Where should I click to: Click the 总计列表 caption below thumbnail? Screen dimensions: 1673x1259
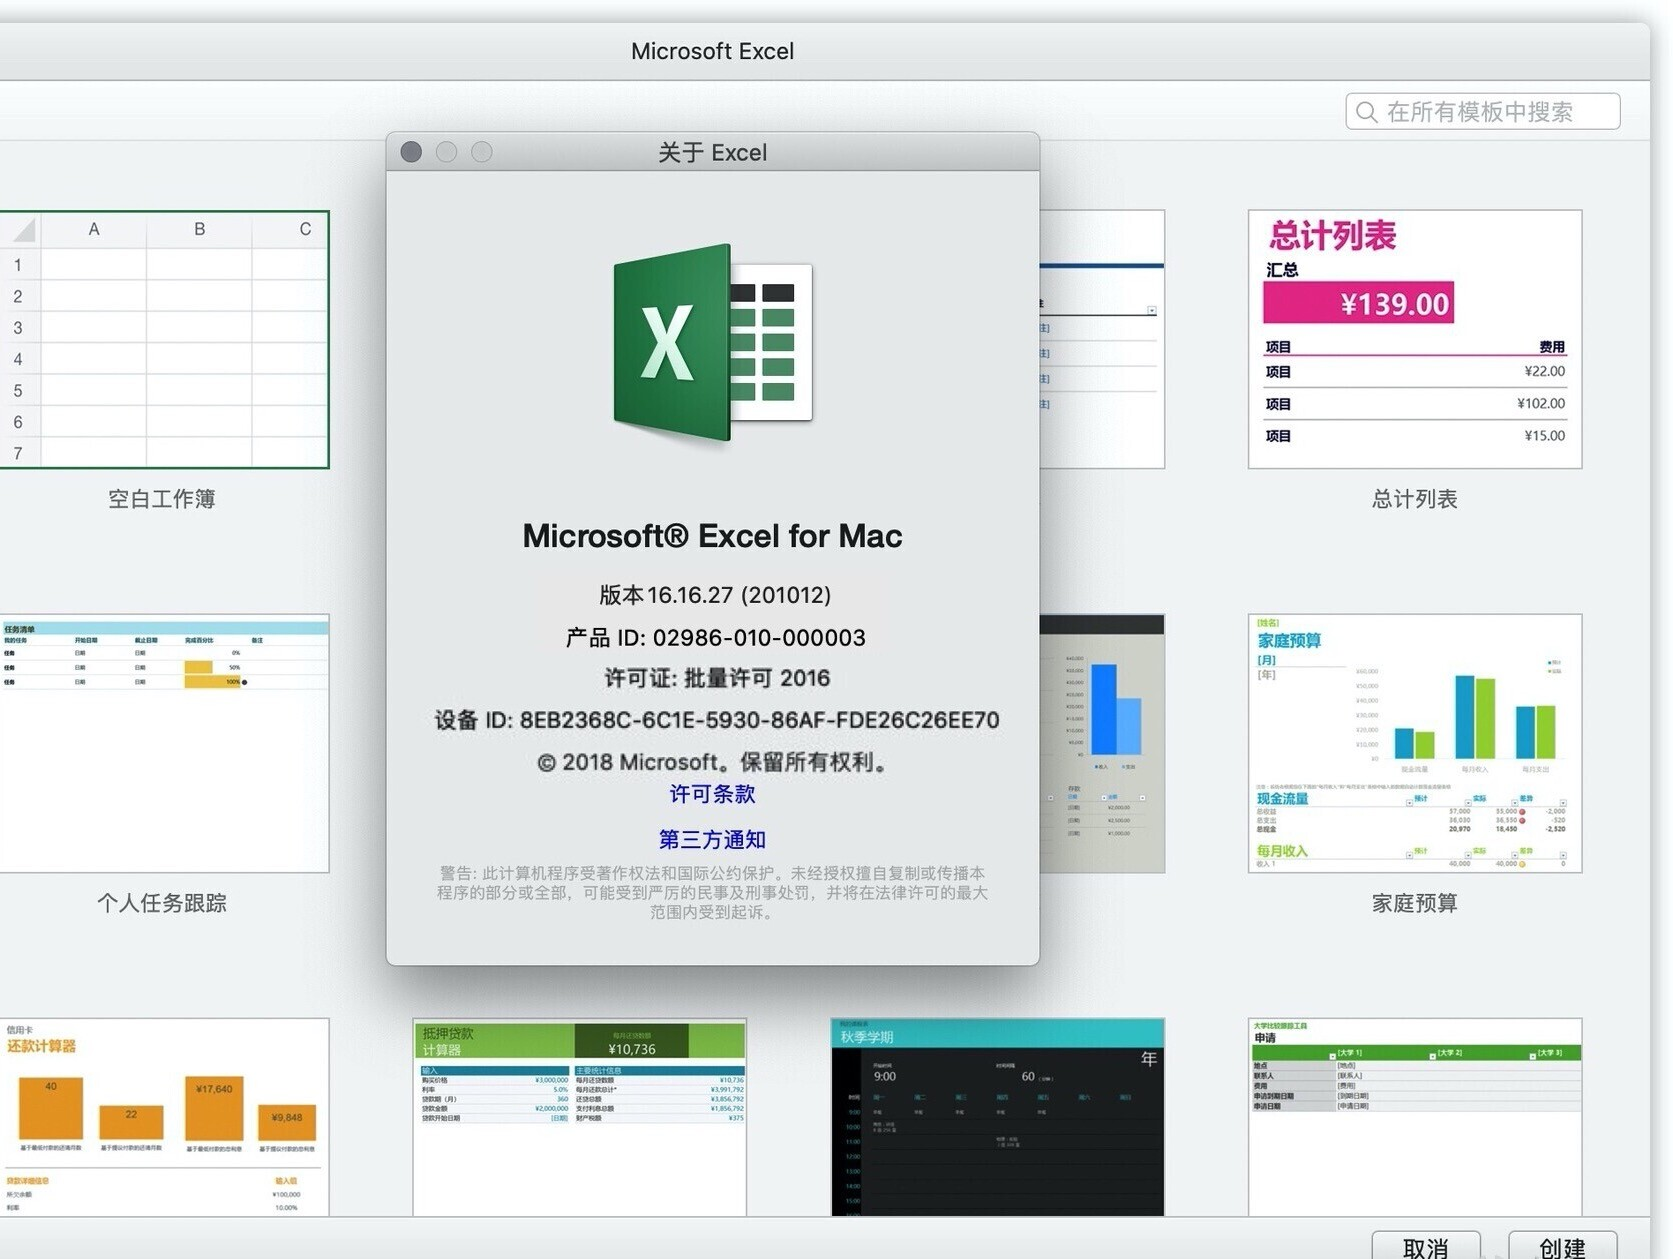[1415, 499]
